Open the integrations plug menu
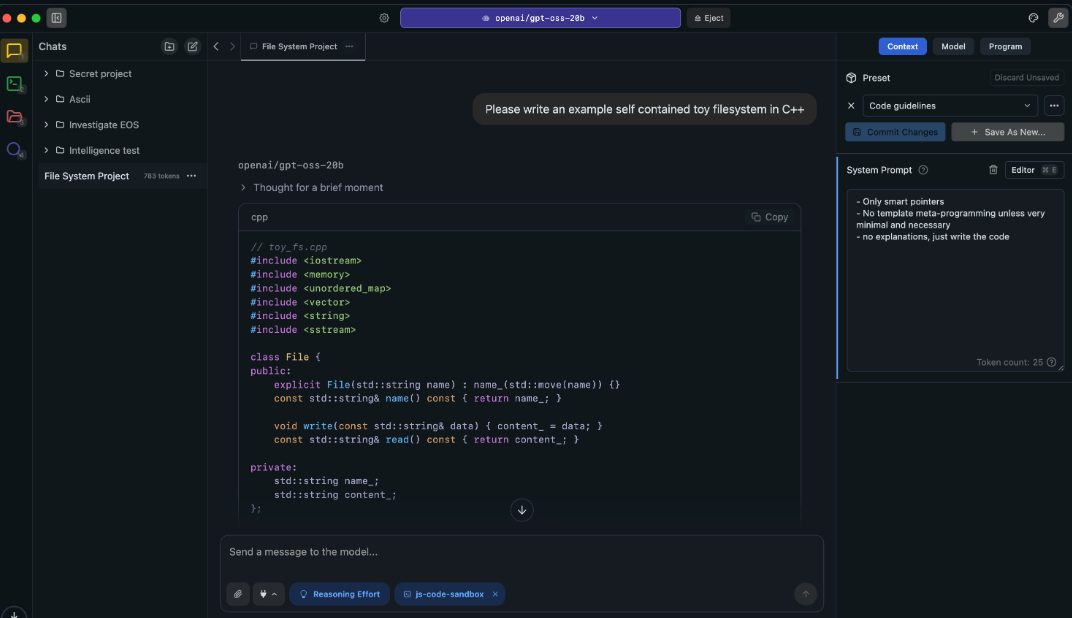 coord(269,594)
